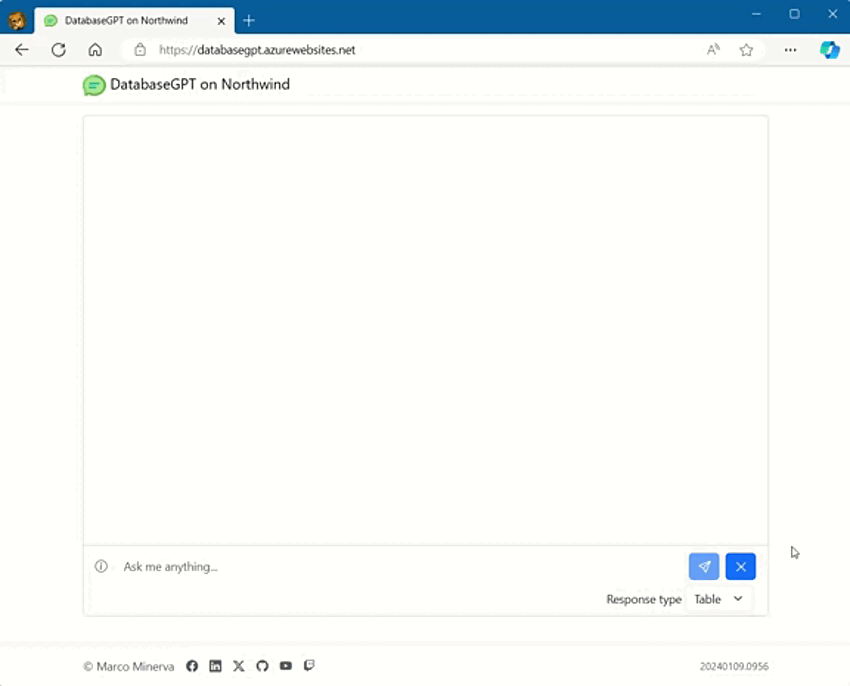Open Marco Minerva's Facebook link
Image resolution: width=850 pixels, height=686 pixels.
[x=192, y=665]
